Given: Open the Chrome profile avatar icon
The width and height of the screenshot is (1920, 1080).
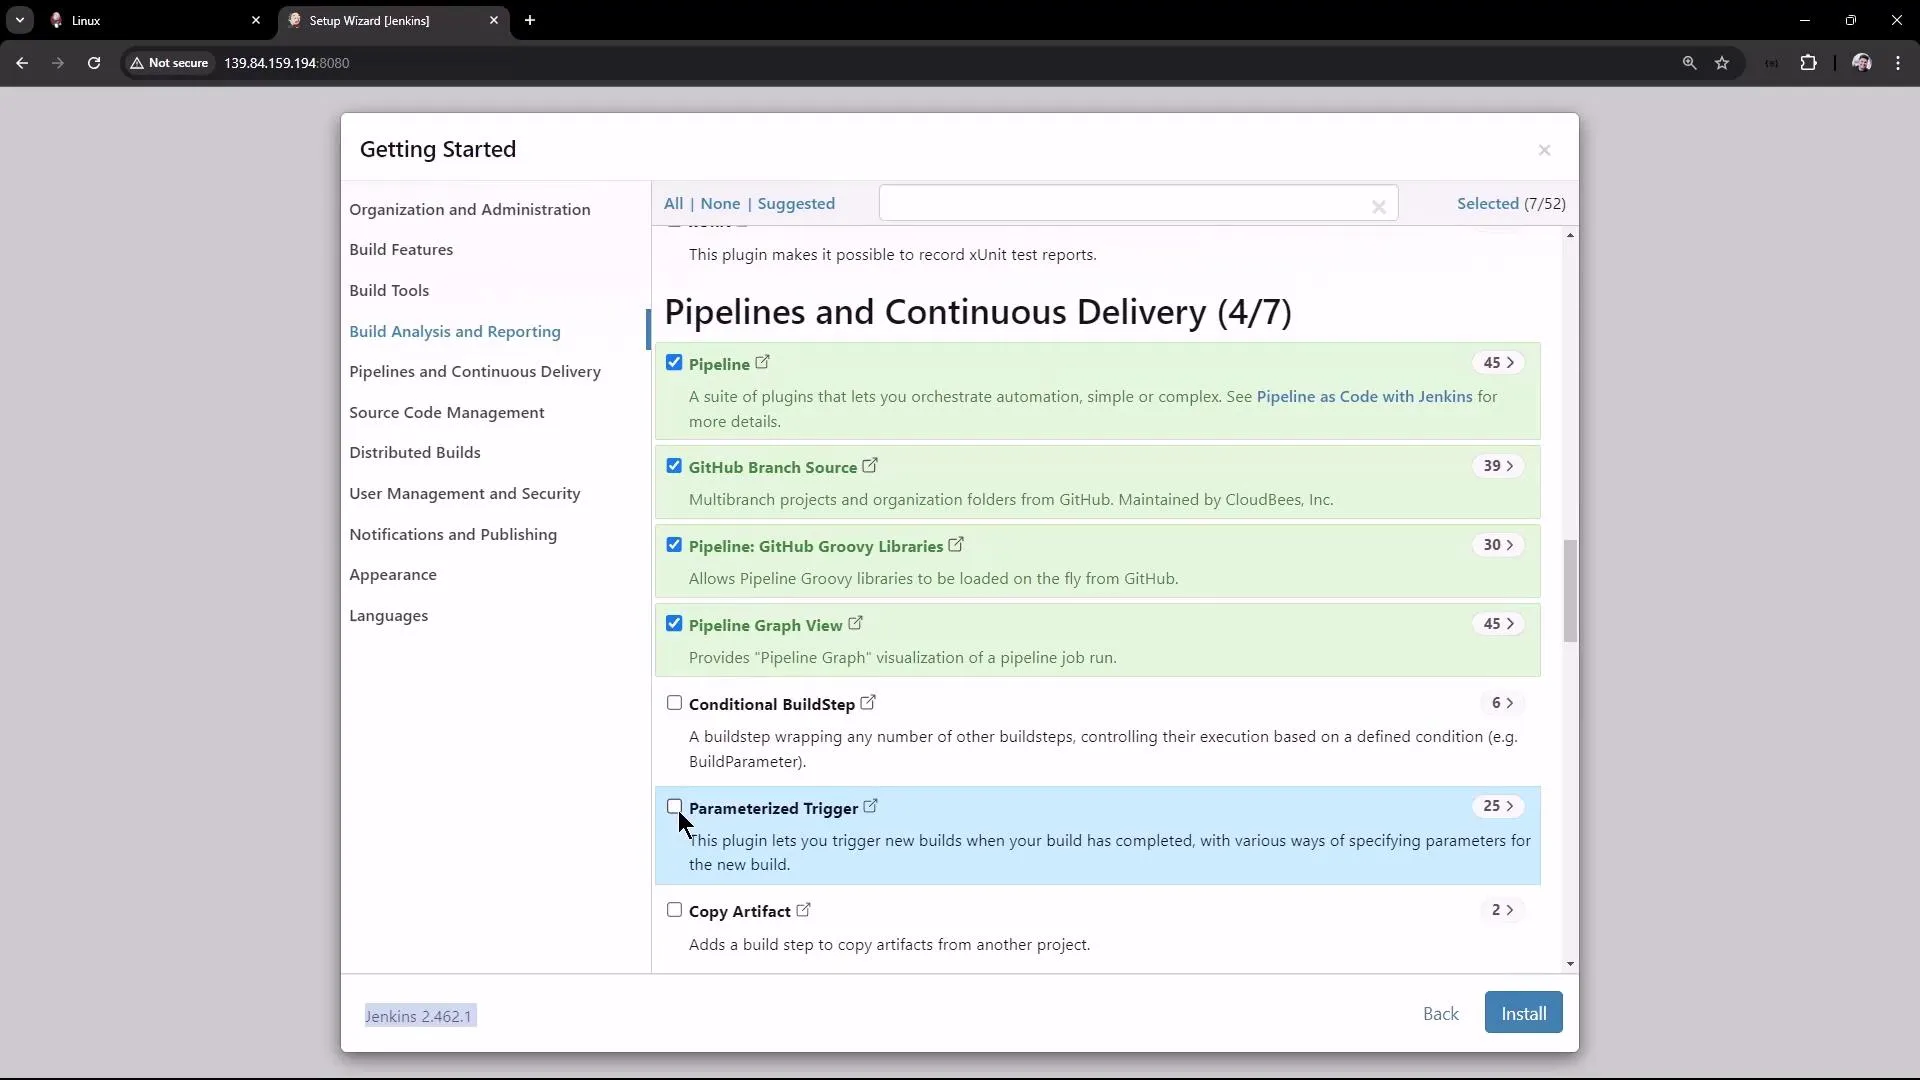Looking at the screenshot, I should (x=1861, y=62).
